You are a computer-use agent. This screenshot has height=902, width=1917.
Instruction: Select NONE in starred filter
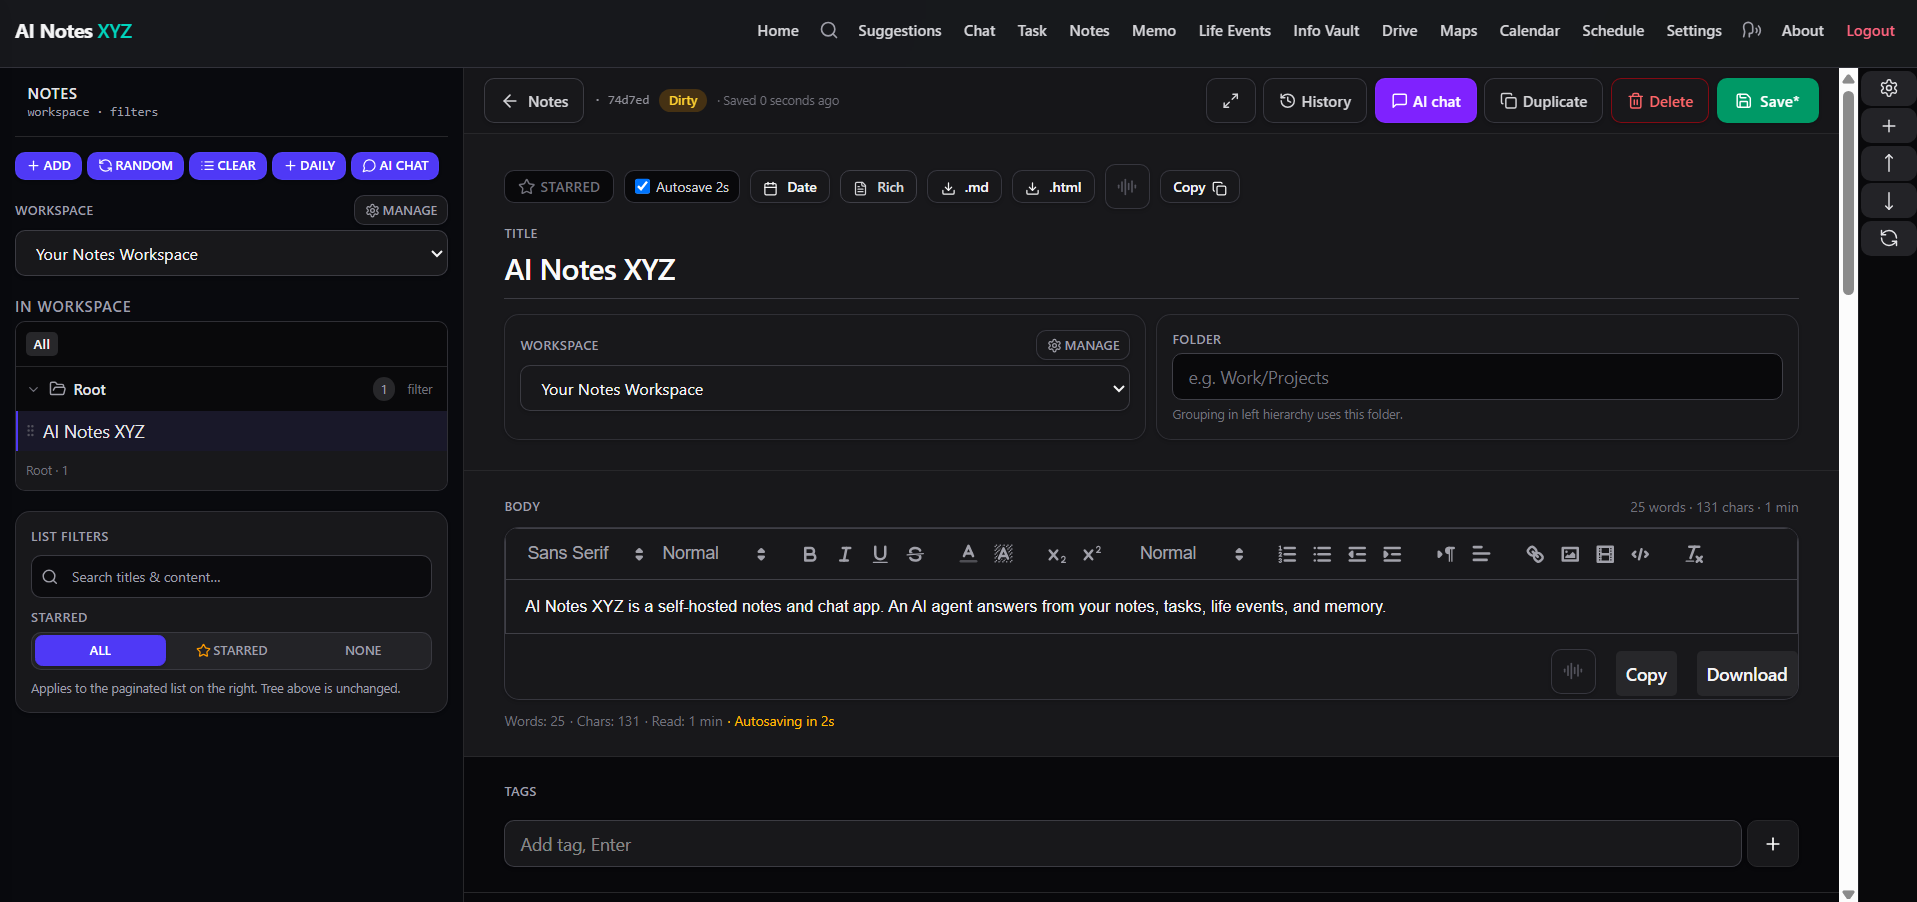coord(363,650)
